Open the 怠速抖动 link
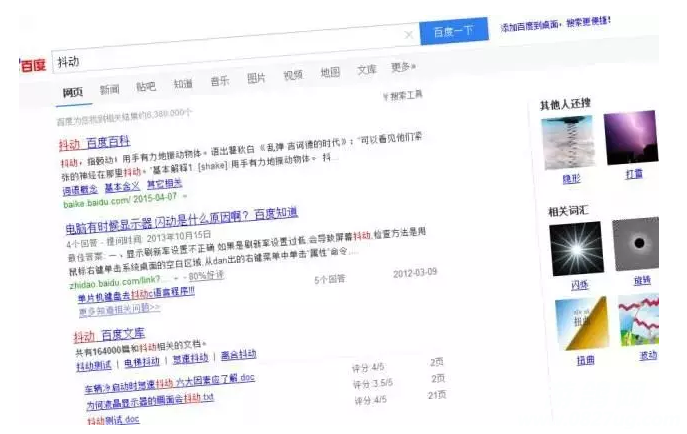 pos(190,358)
